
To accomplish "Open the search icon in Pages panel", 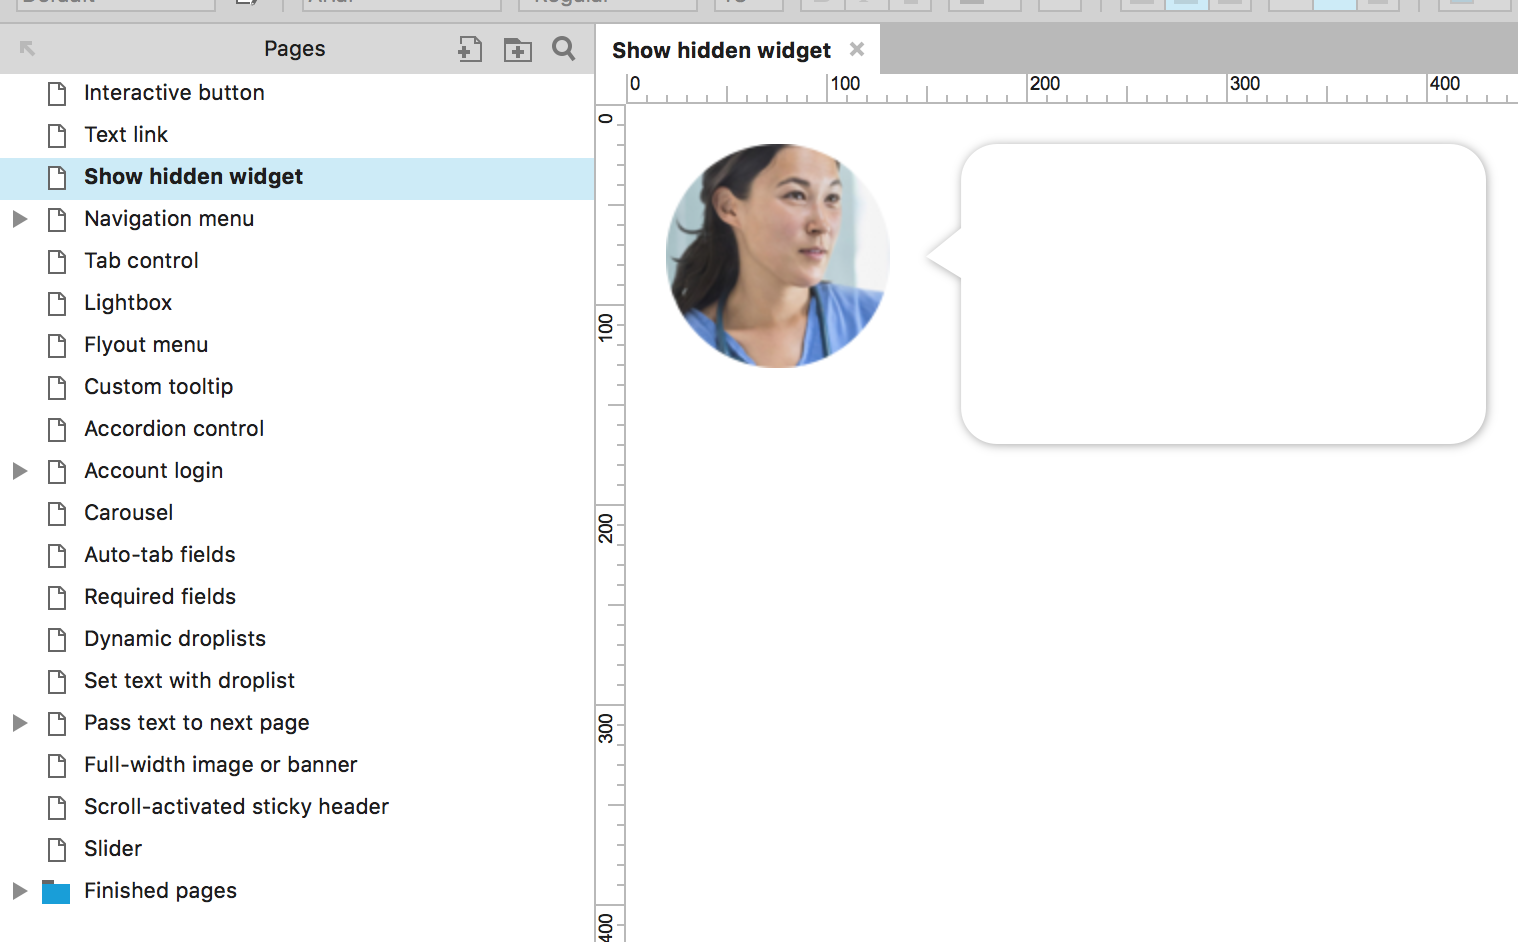I will (x=564, y=49).
